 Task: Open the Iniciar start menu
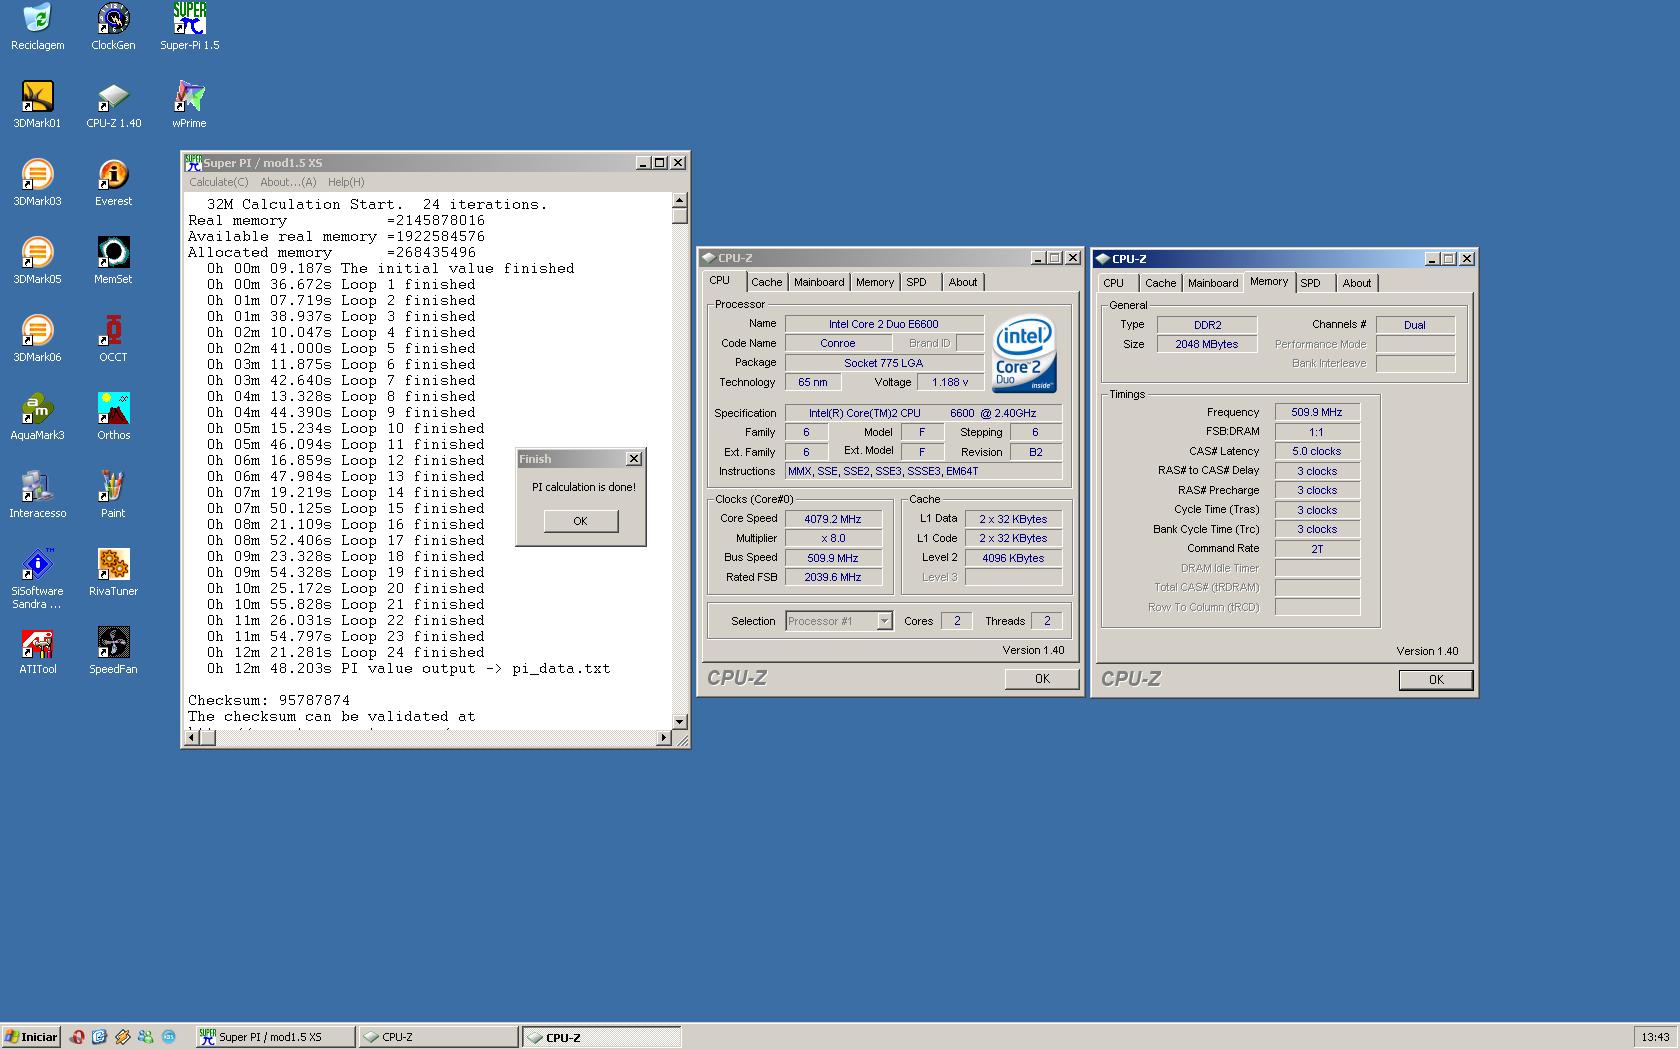[31, 1037]
